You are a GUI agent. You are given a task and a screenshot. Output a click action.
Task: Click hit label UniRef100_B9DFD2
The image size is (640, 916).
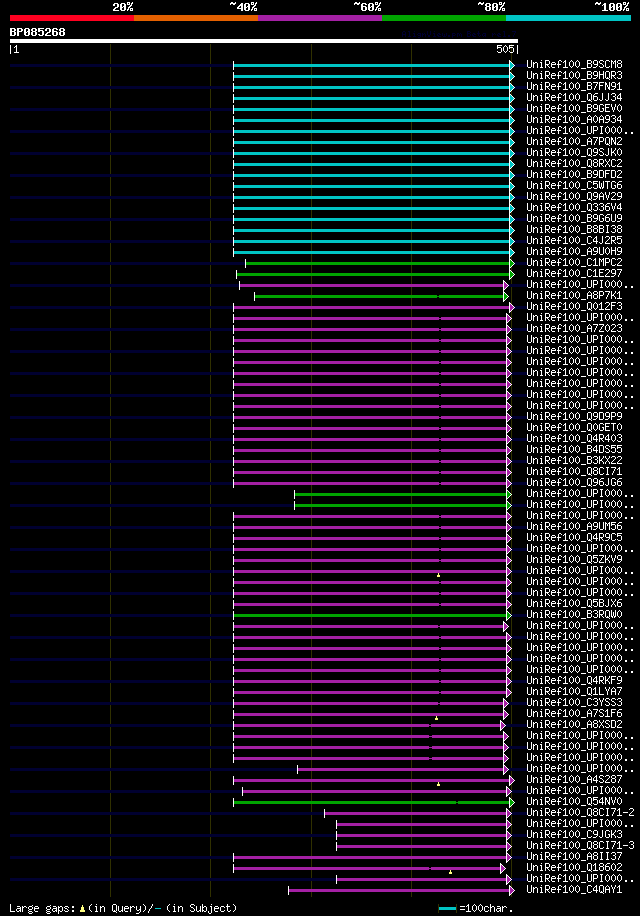574,175
